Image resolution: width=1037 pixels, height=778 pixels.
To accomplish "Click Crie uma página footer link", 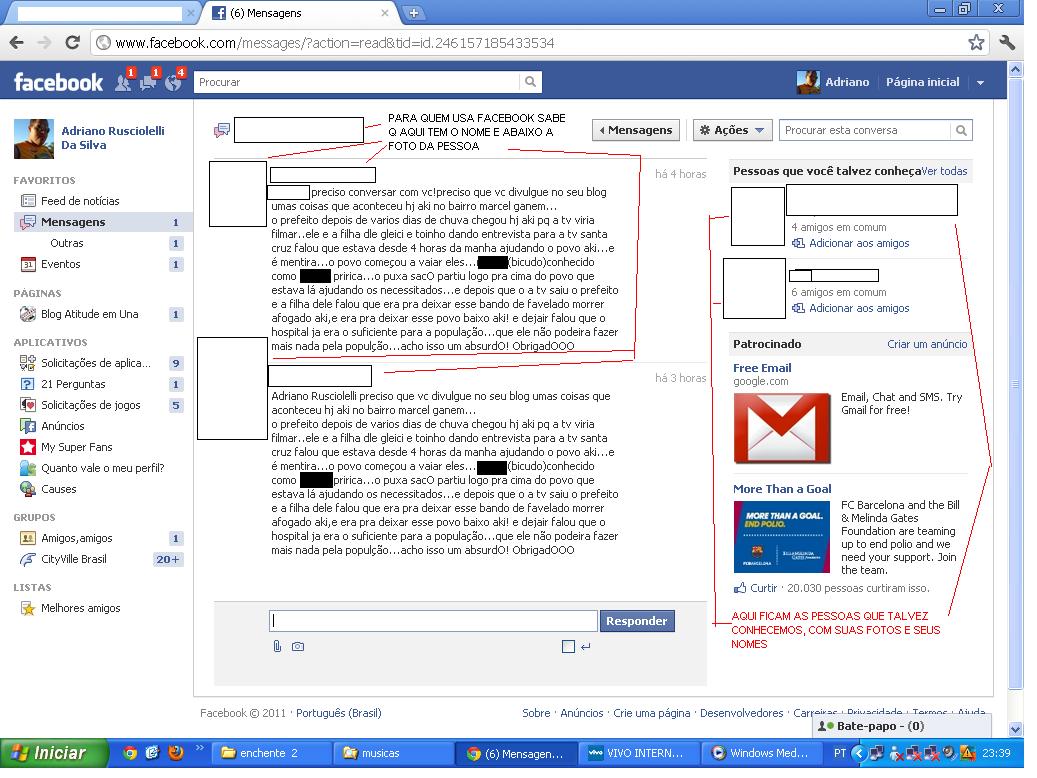I will [x=651, y=713].
